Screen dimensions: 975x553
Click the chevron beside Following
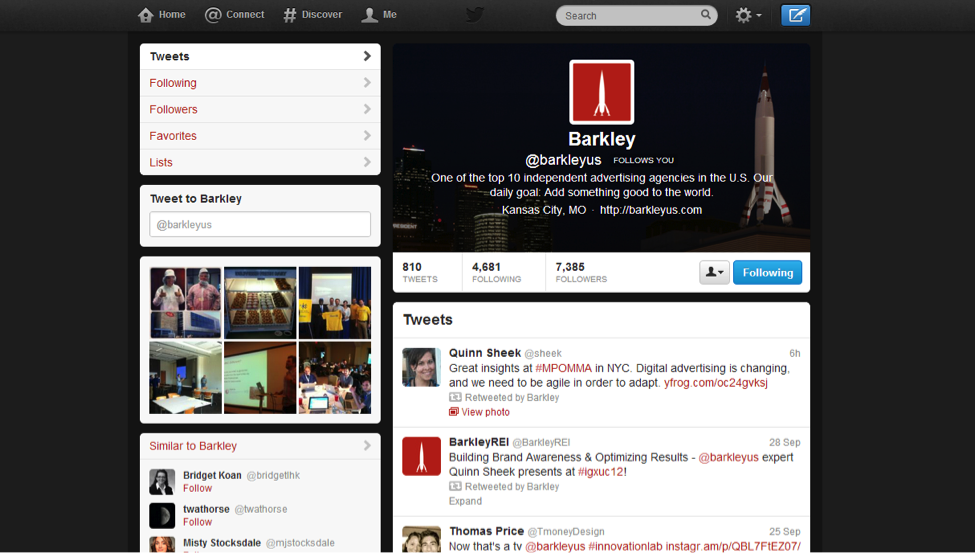coord(367,83)
